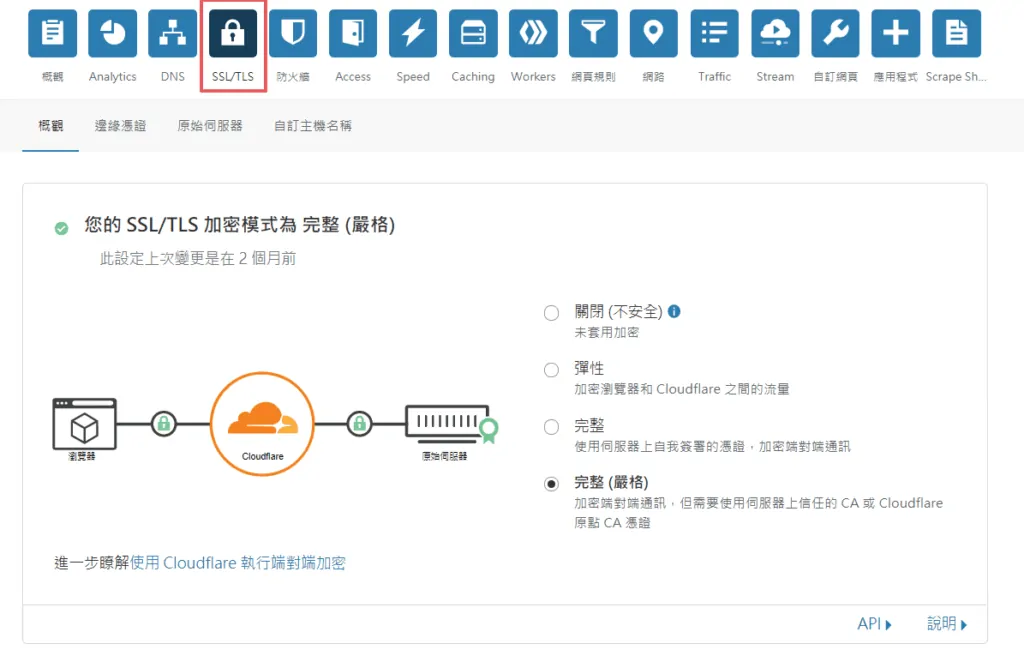Image resolution: width=1024 pixels, height=656 pixels.
Task: Click the green check status icon
Action: point(61,228)
